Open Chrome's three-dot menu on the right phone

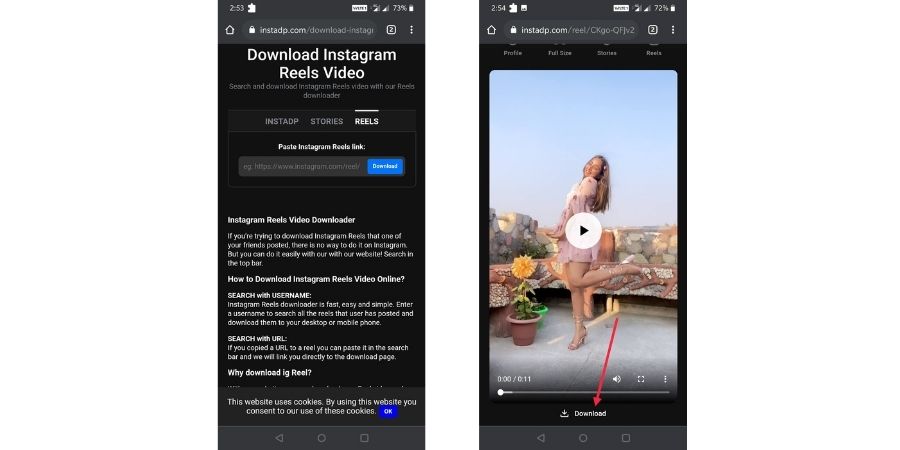[673, 30]
